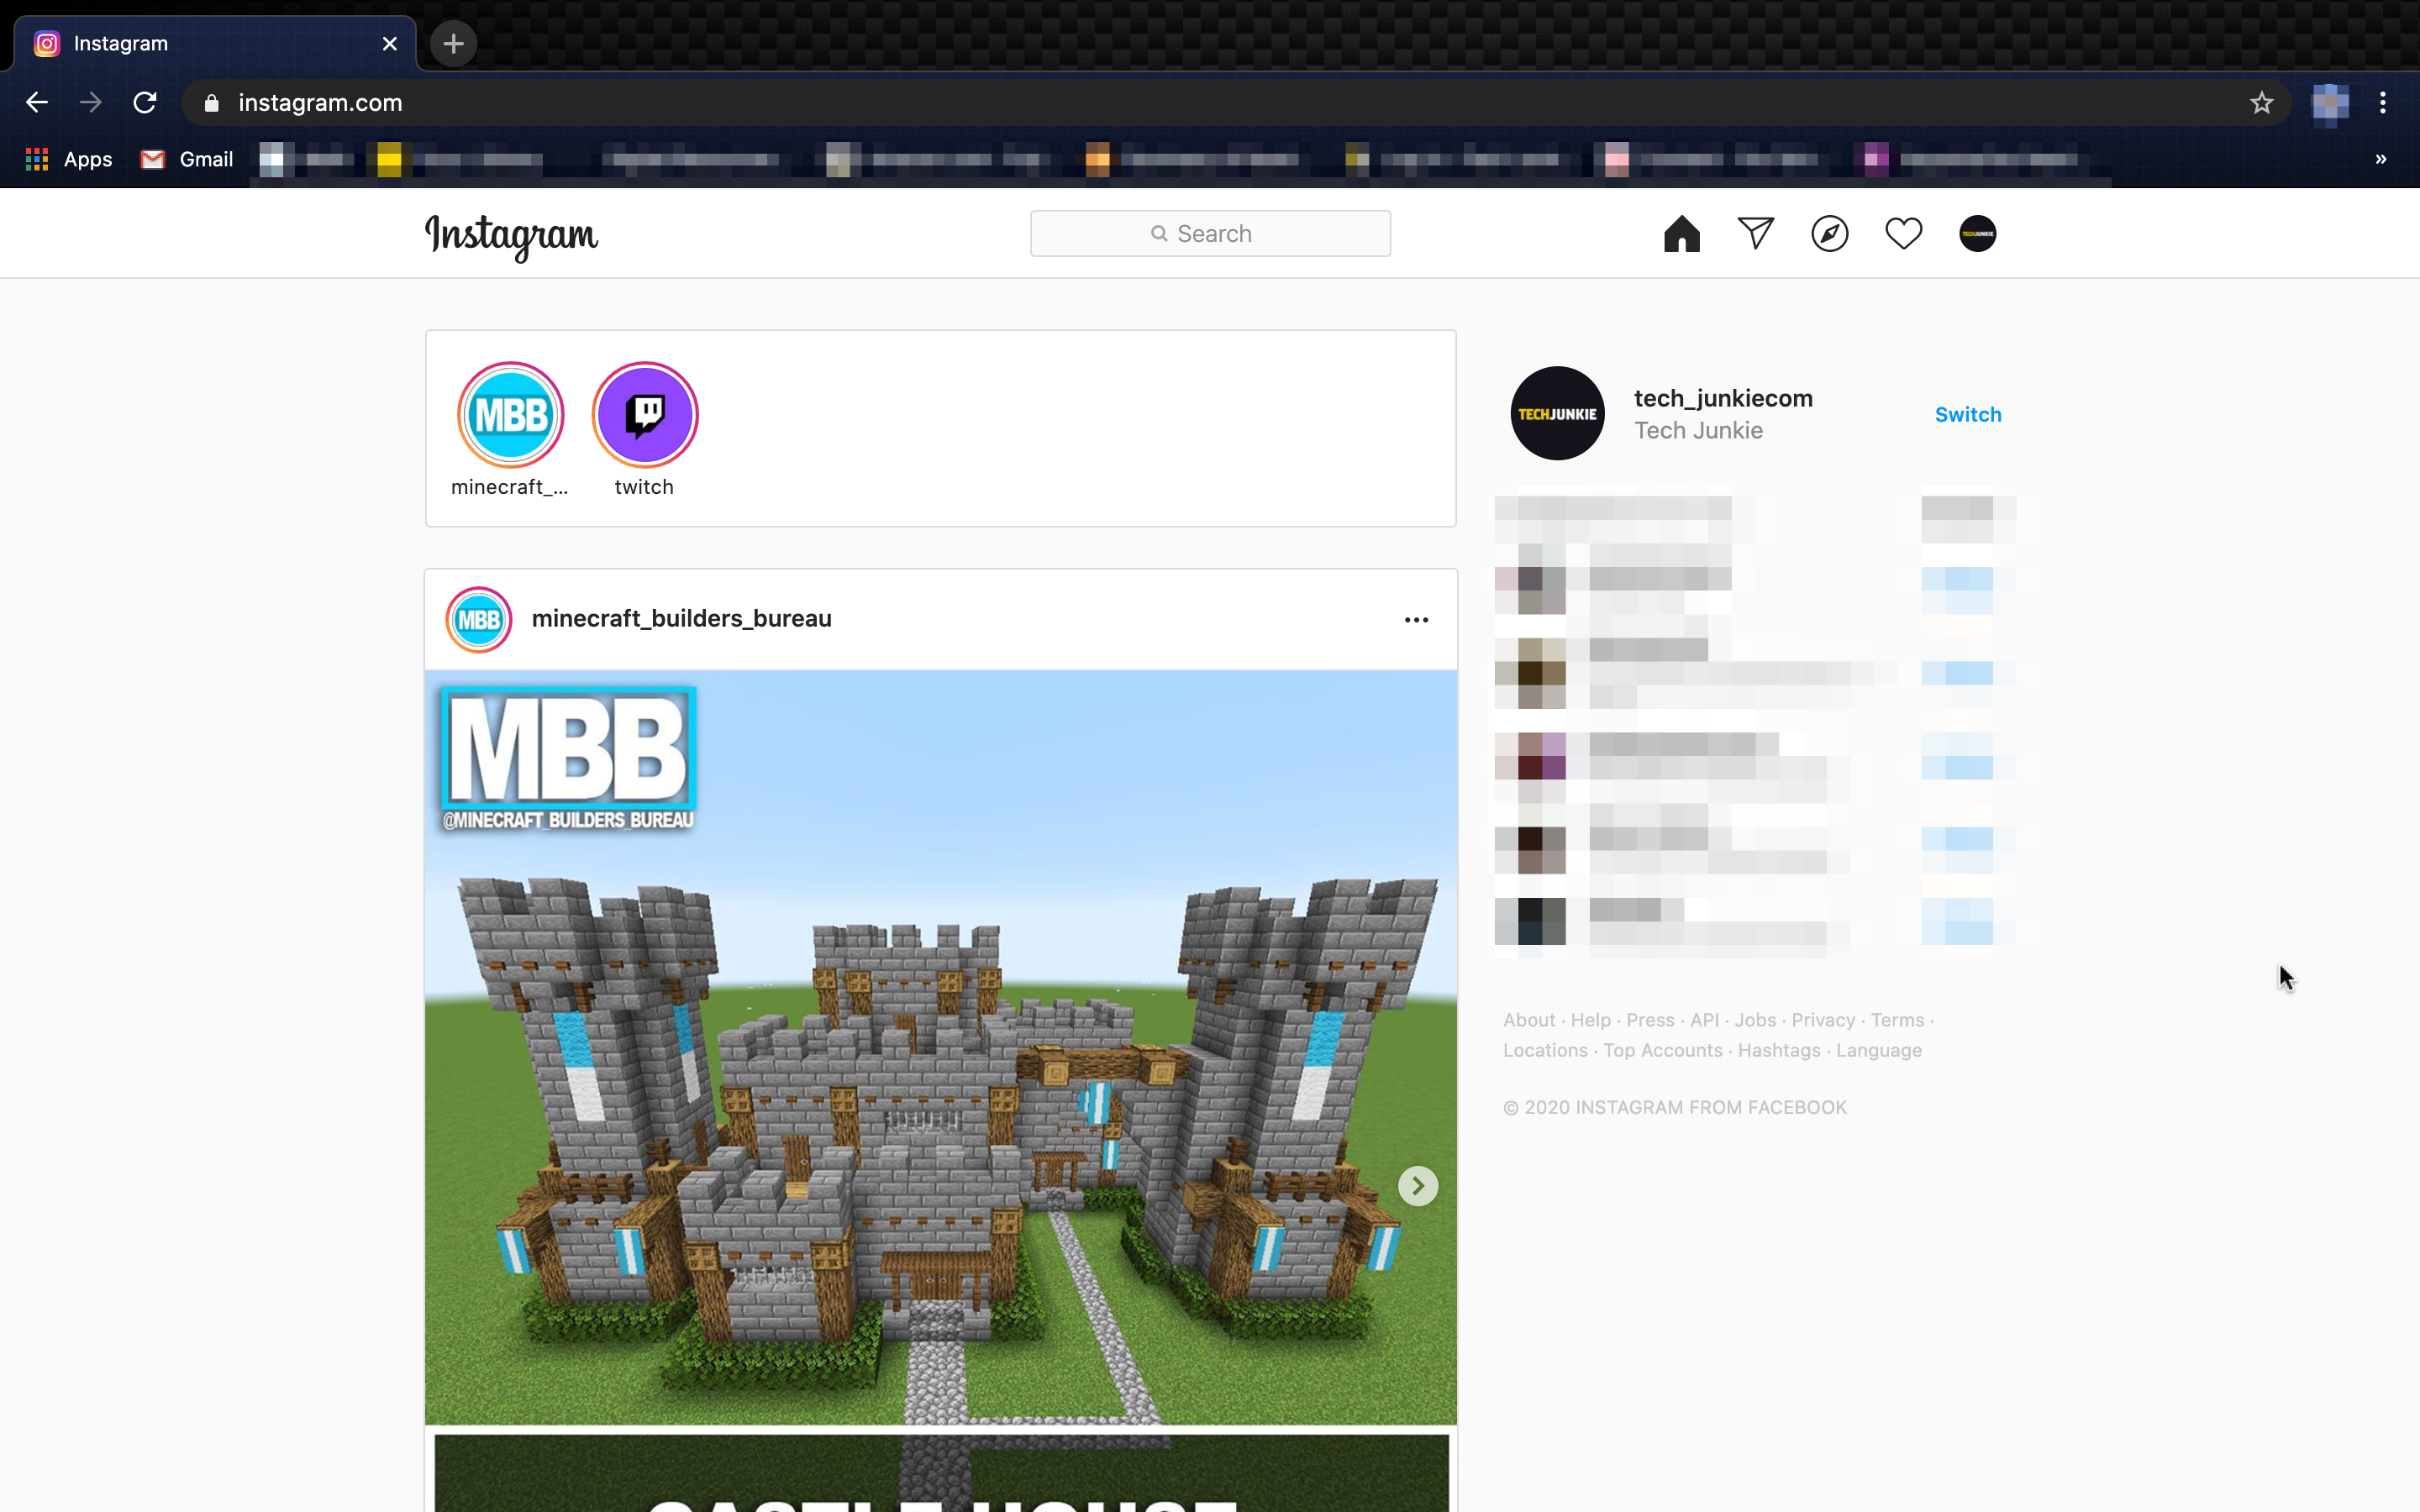Open the Explore compass icon
The image size is (2420, 1512).
(x=1829, y=234)
